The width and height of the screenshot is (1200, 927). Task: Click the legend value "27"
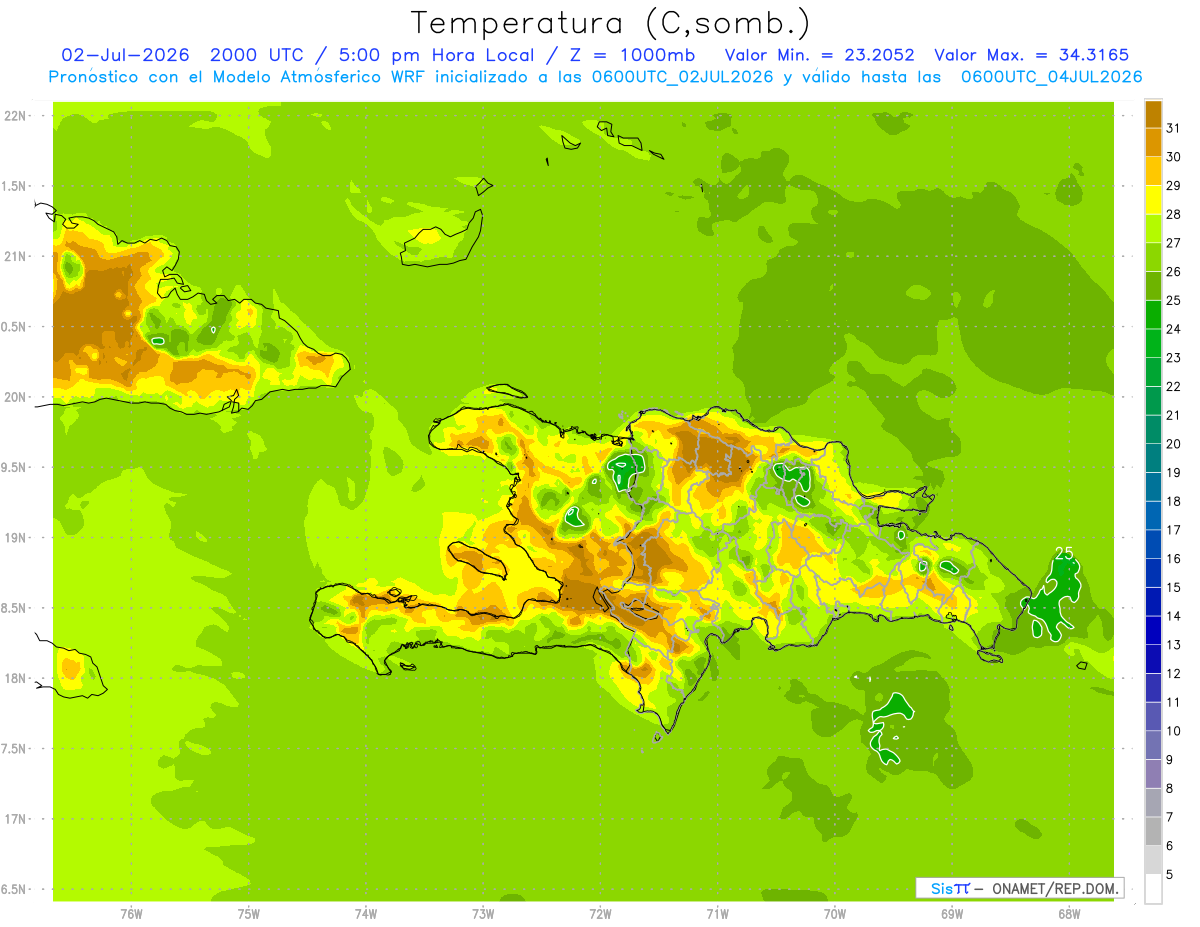pyautogui.click(x=1174, y=243)
